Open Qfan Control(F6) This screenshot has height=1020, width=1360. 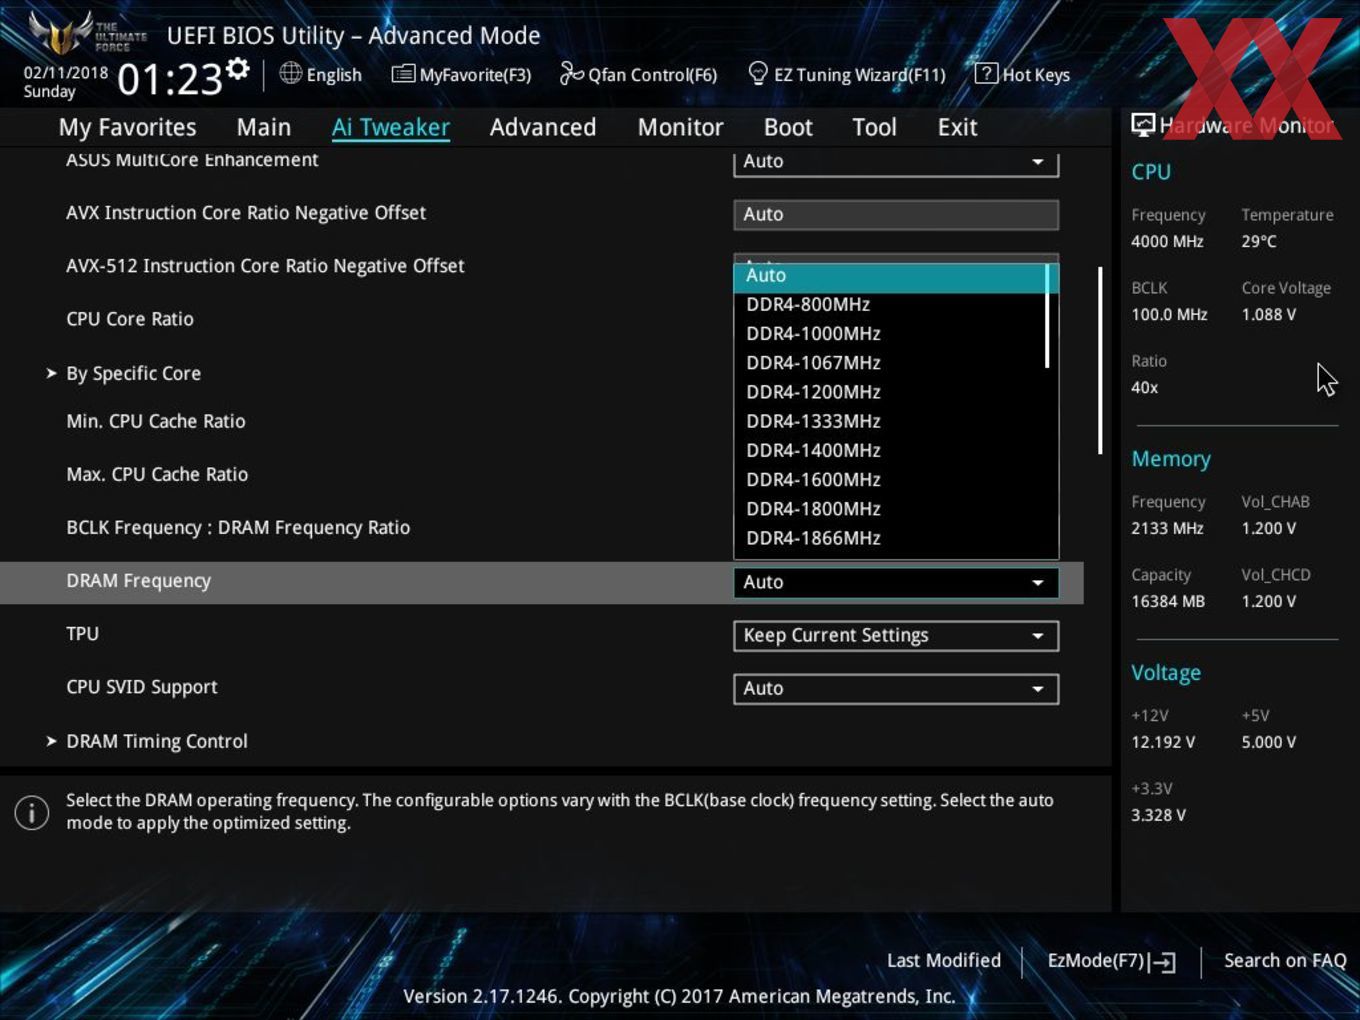[x=638, y=74]
